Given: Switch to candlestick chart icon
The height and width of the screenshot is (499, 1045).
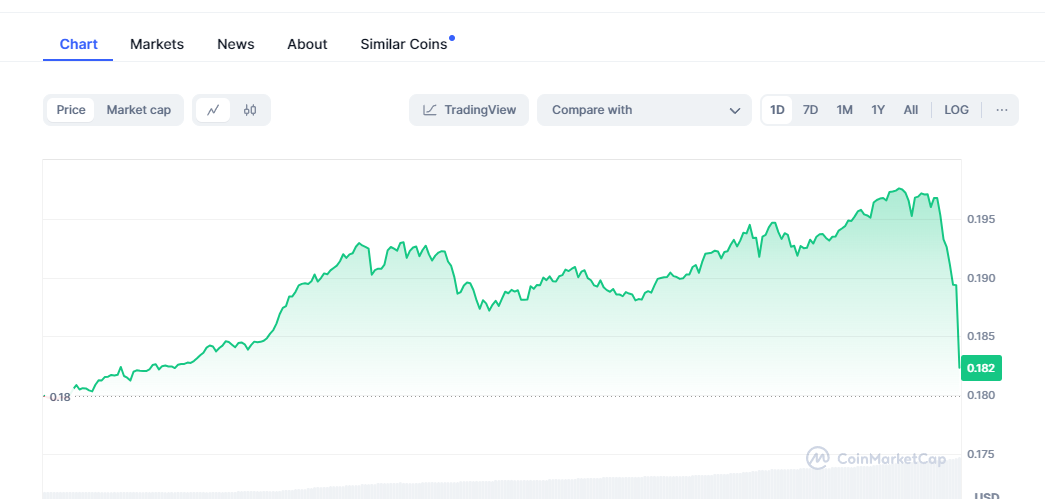Looking at the screenshot, I should 250,110.
